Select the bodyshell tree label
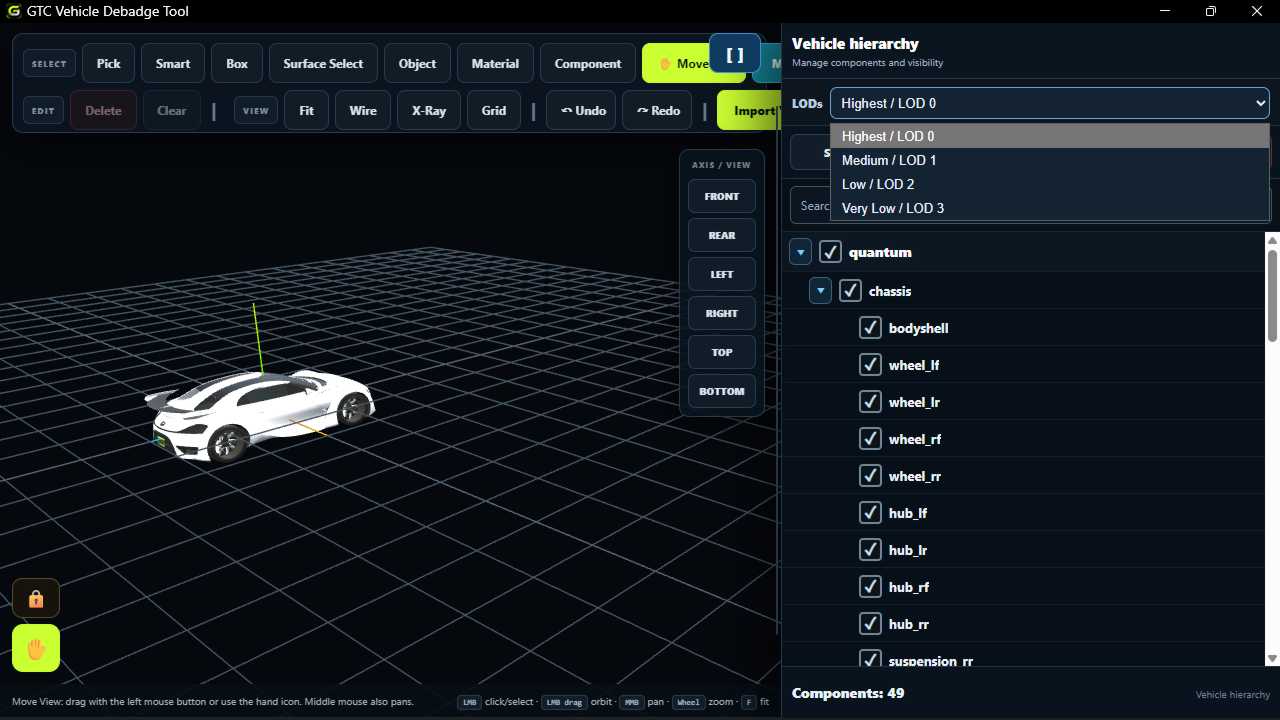Screen dimensions: 1280x720 click(918, 328)
